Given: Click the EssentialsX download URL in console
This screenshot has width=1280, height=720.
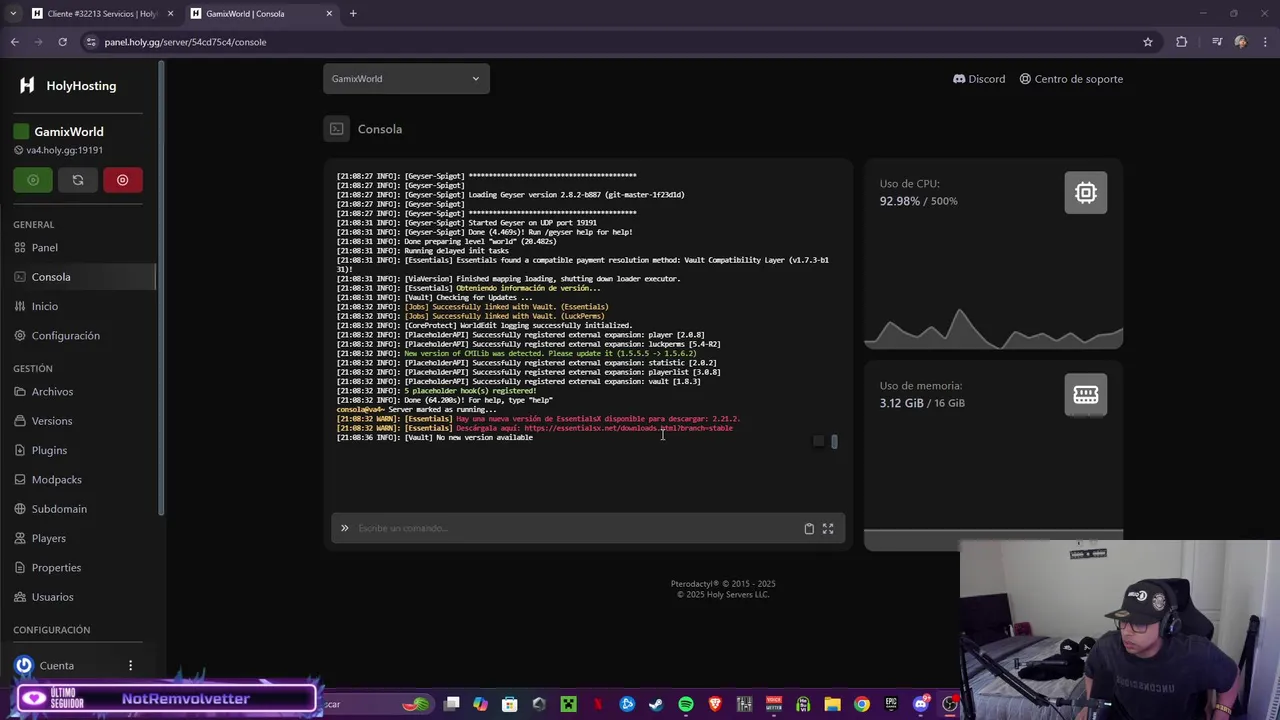Looking at the screenshot, I should click(628, 428).
